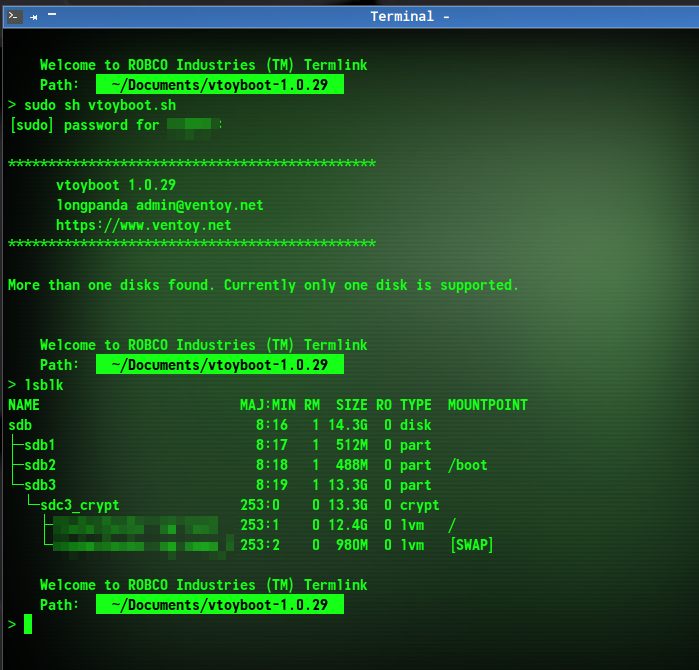Click the dash button beside the pin icon

pos(52,14)
